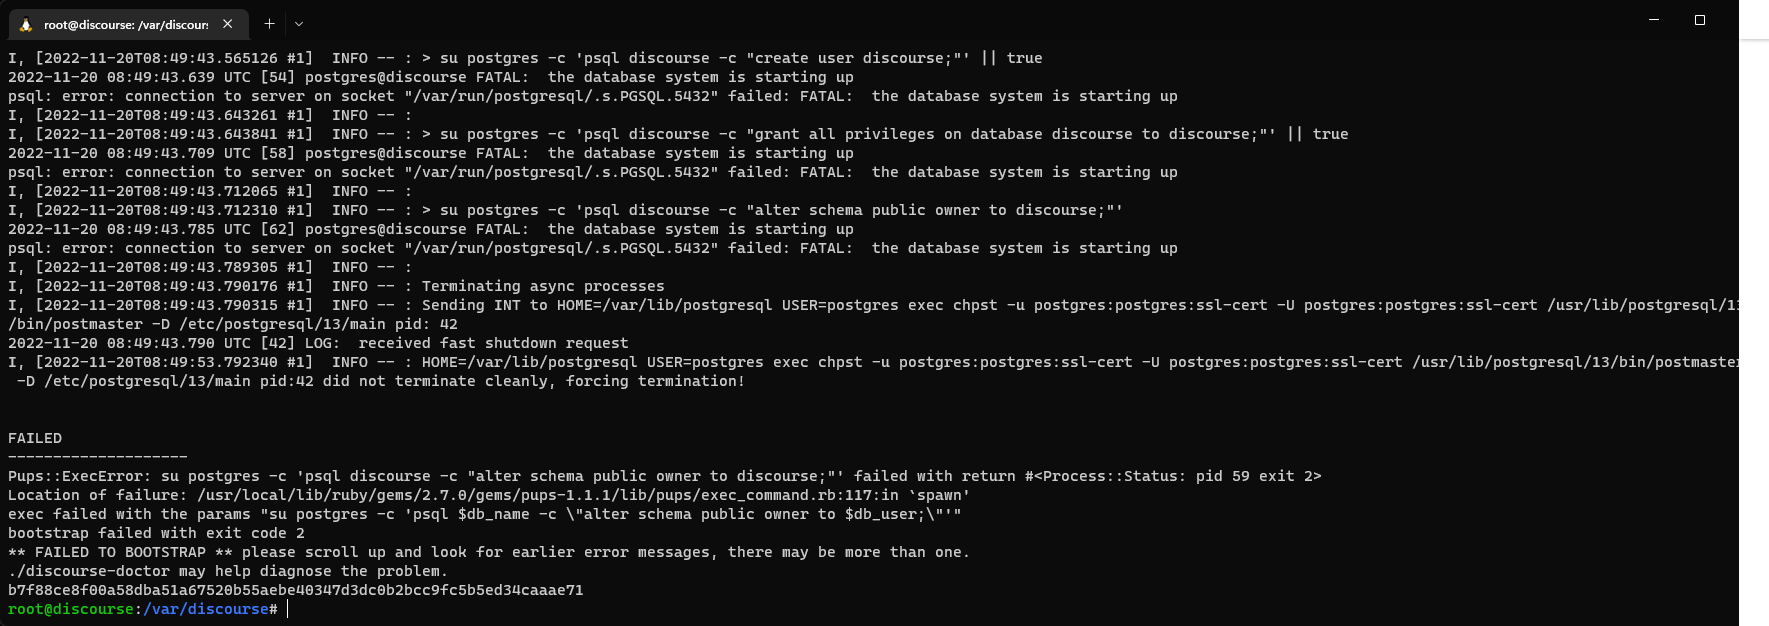Click the ./discourse-doctor help line
Screen dimensions: 1769x626
pos(228,571)
